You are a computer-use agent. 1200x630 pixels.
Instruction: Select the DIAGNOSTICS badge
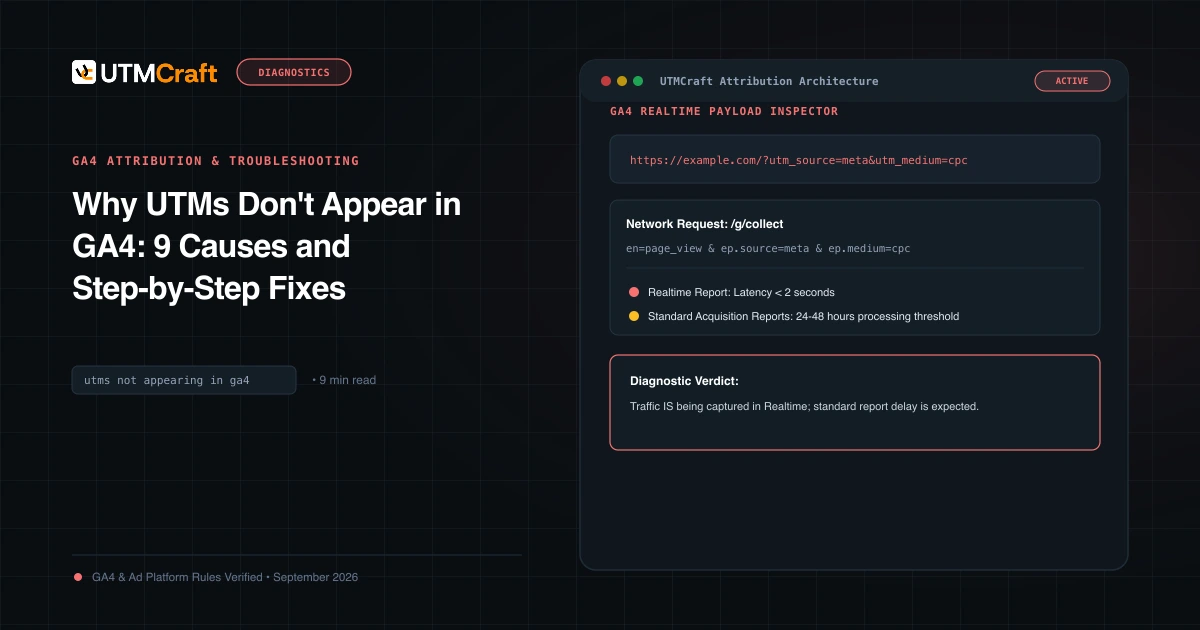point(294,72)
